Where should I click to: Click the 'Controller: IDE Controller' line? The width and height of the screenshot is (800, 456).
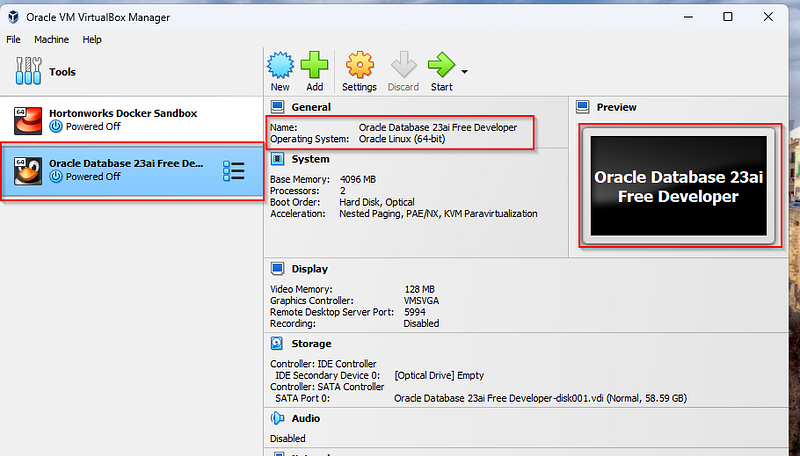pyautogui.click(x=323, y=364)
